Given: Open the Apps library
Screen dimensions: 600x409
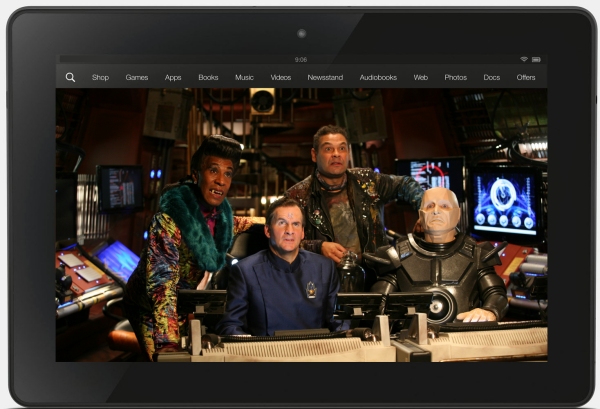Looking at the screenshot, I should coord(173,77).
